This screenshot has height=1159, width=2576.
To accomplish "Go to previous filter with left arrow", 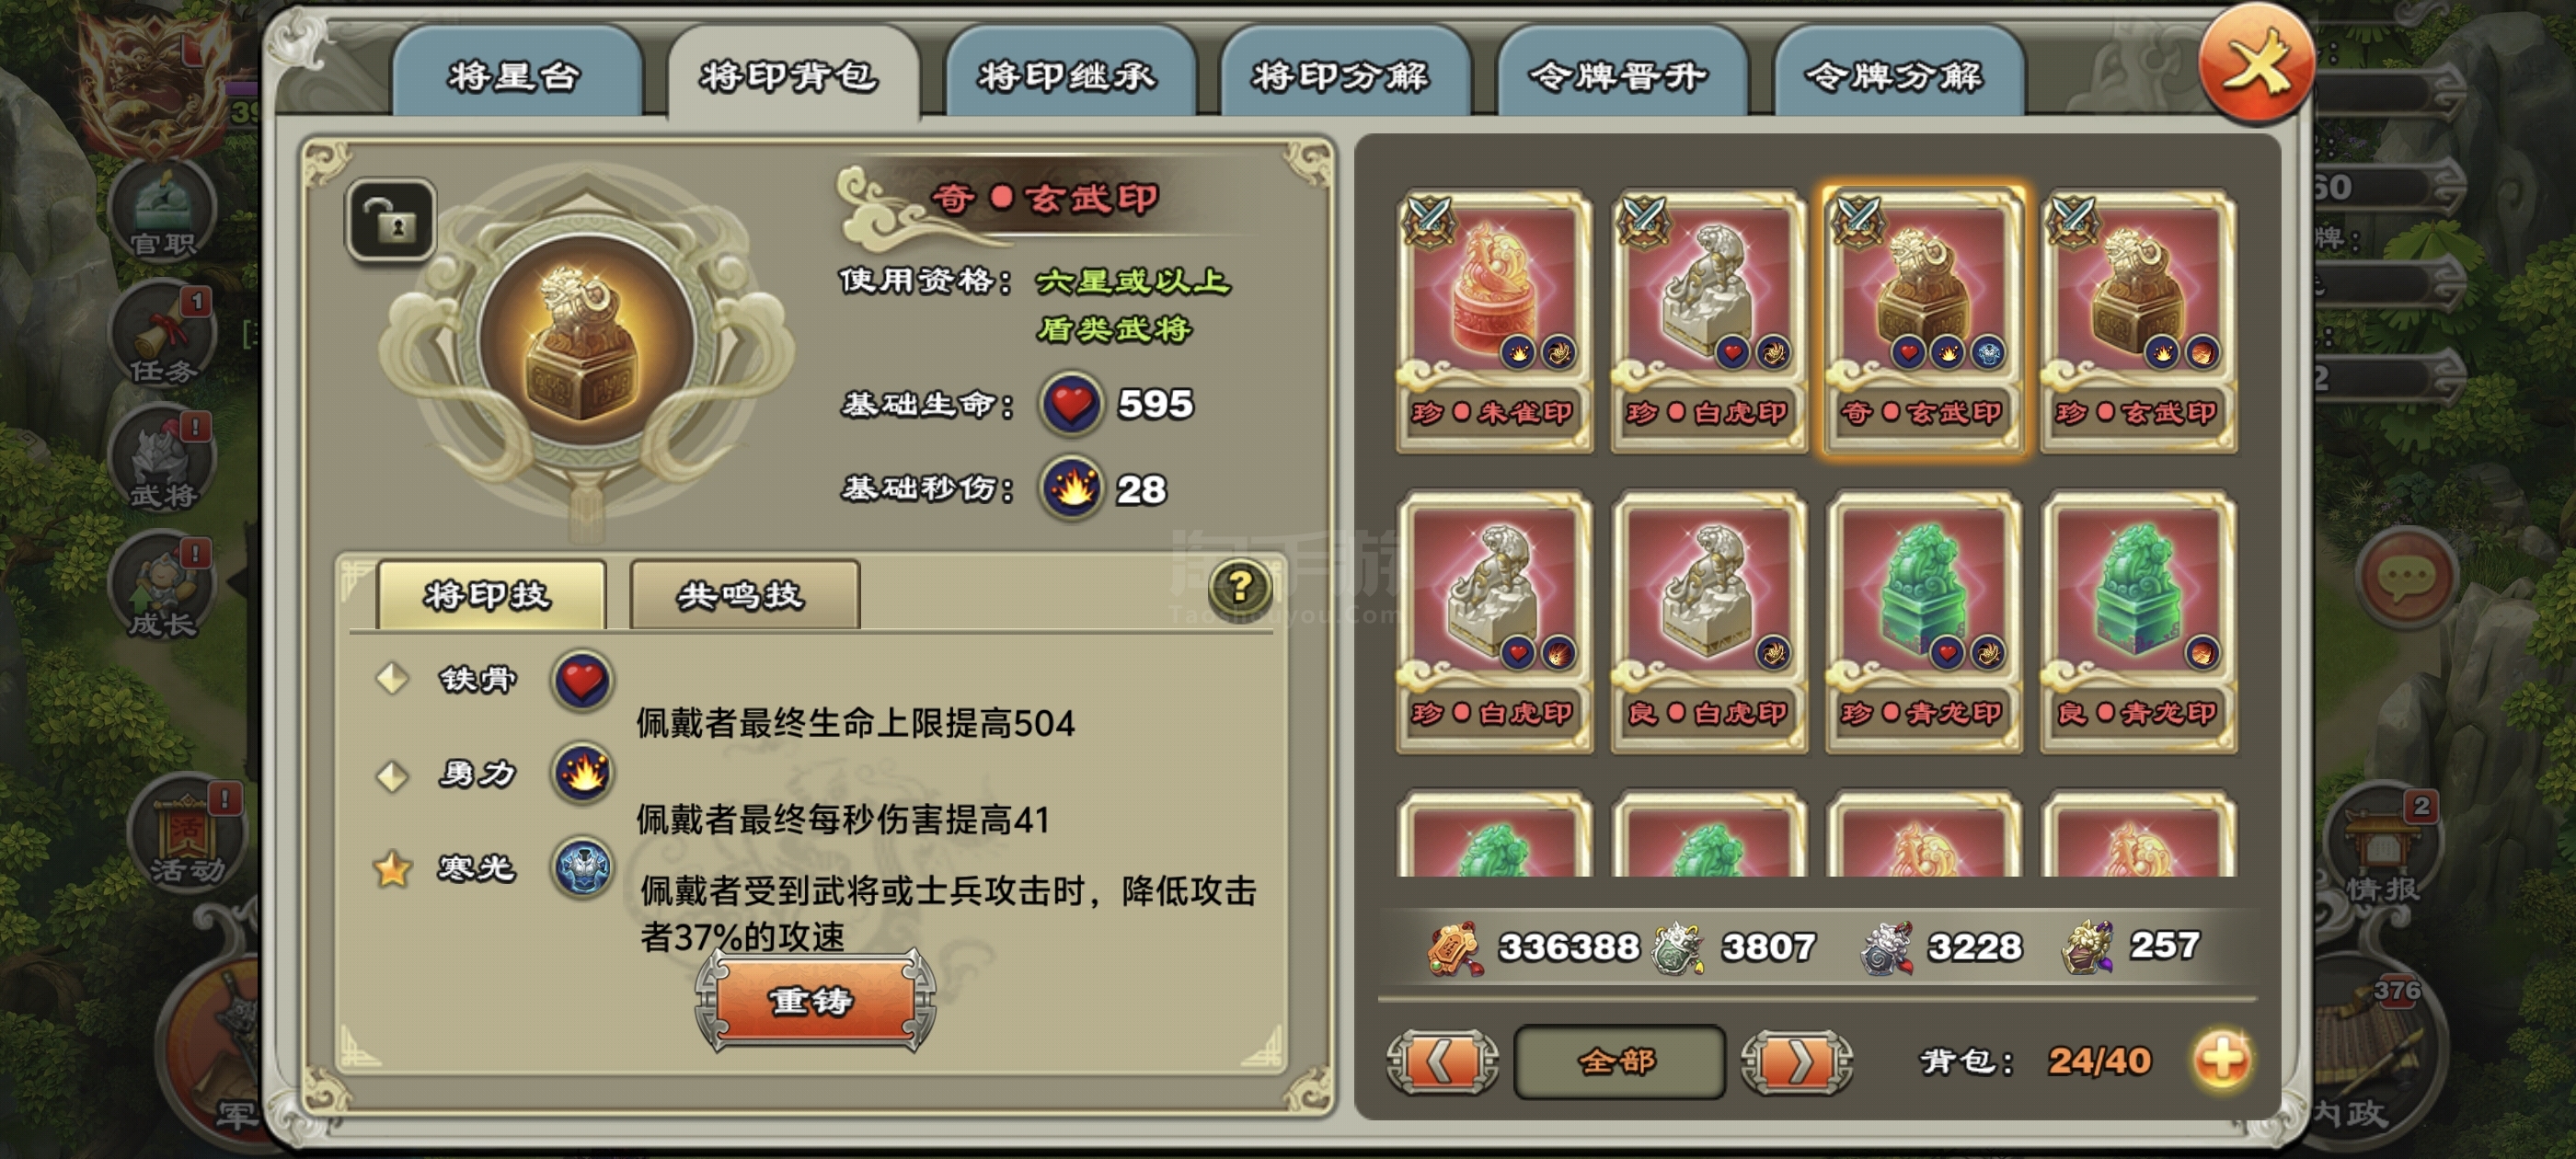I will click(x=1441, y=1061).
